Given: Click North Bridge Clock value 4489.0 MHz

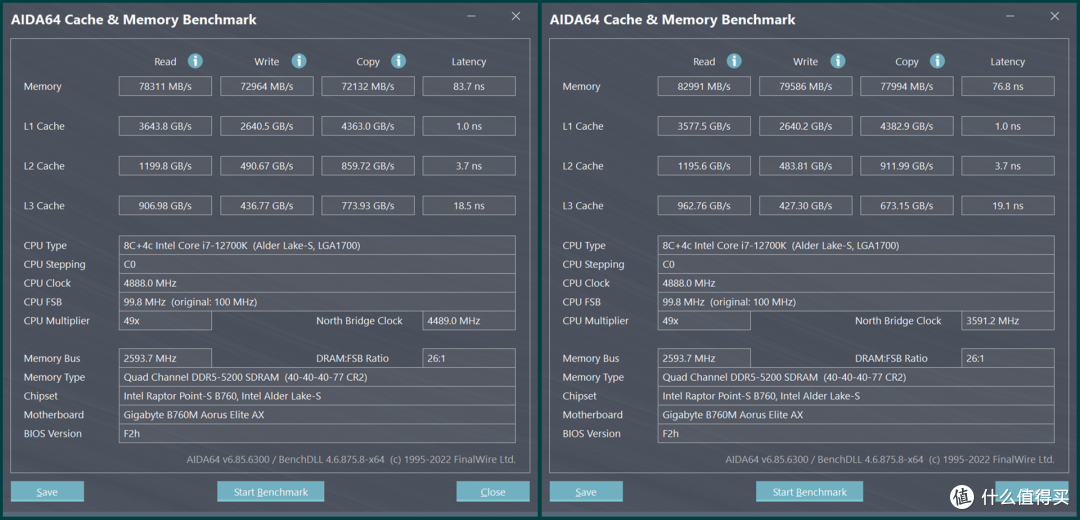Looking at the screenshot, I should tap(469, 321).
